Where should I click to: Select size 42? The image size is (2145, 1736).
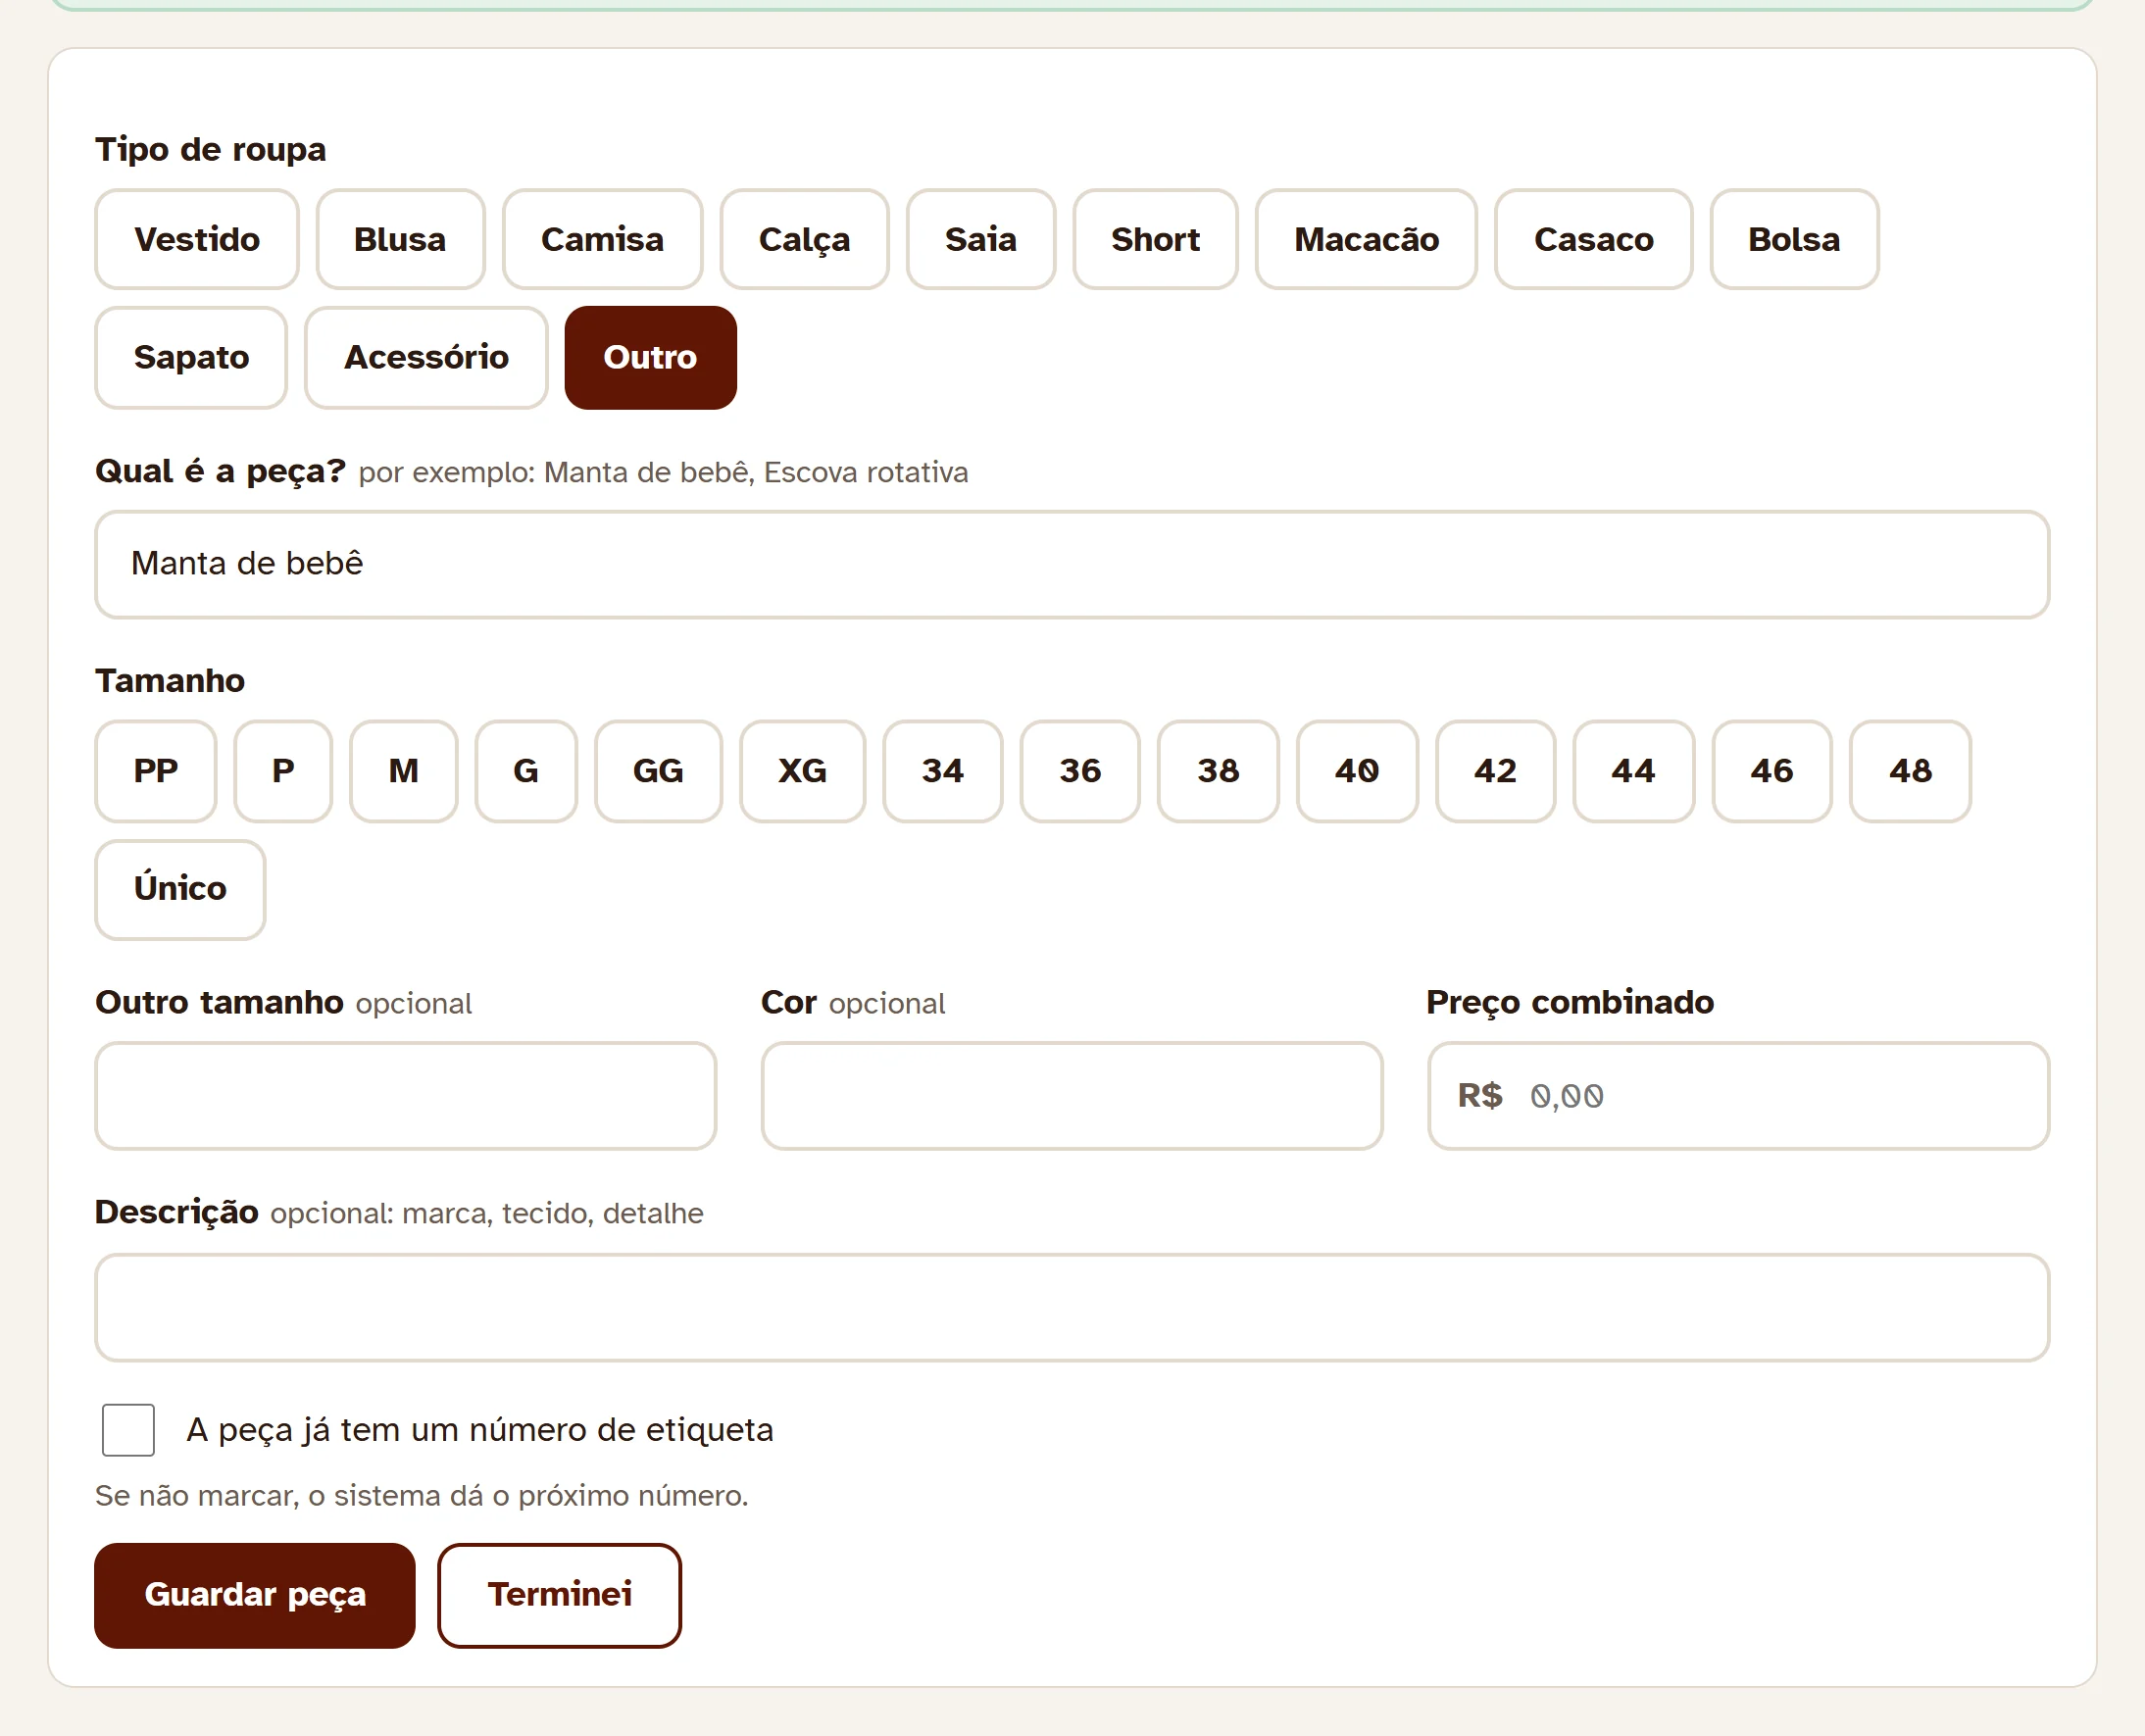[1495, 771]
